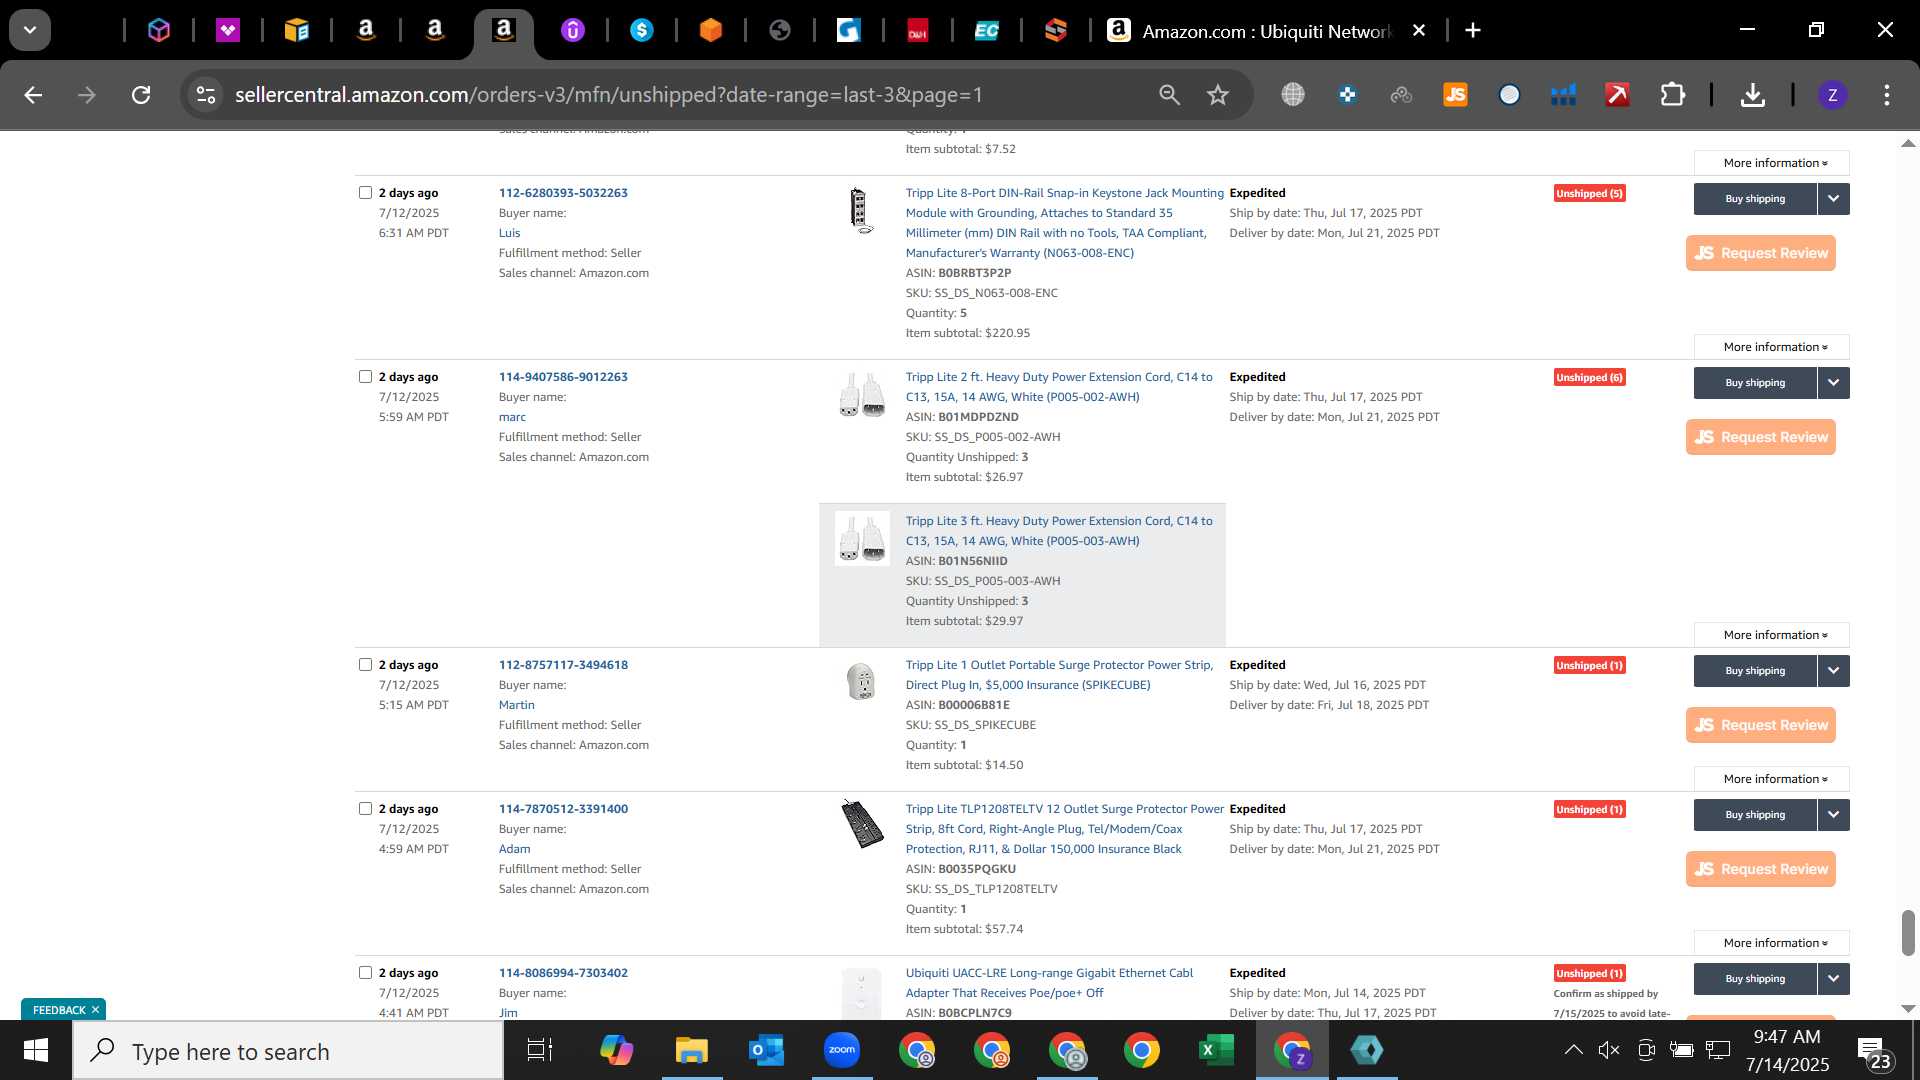Click the DIN-Rail module product thumbnail

click(x=861, y=210)
